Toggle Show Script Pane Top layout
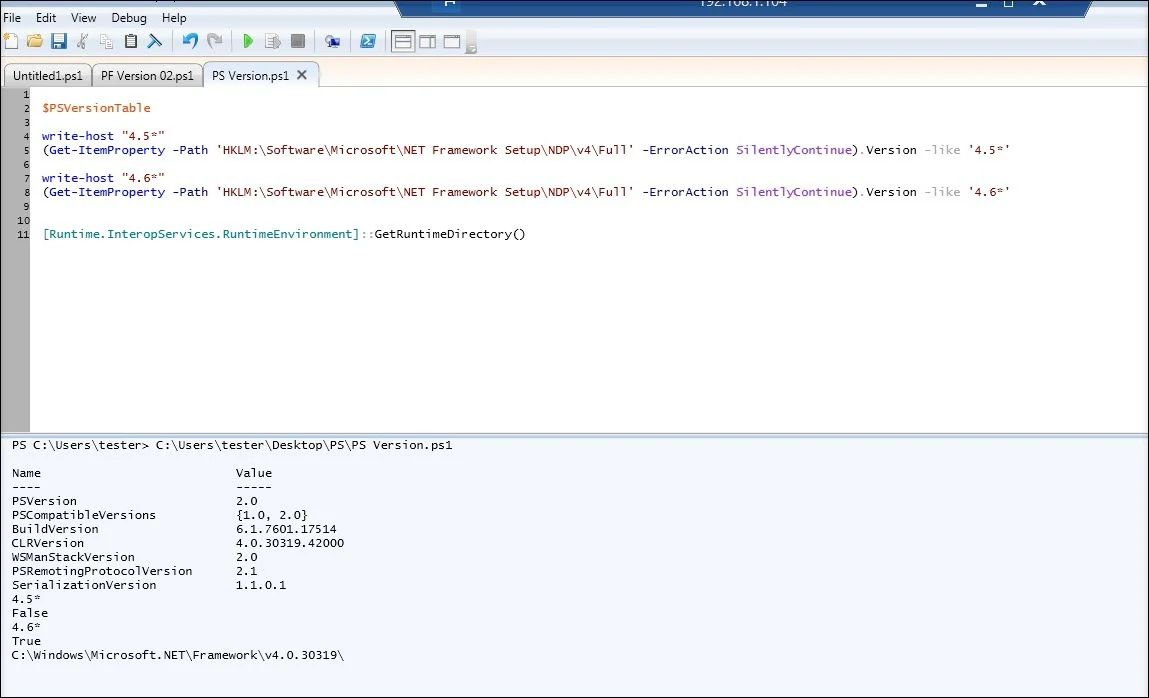The height and width of the screenshot is (698, 1149). (403, 41)
